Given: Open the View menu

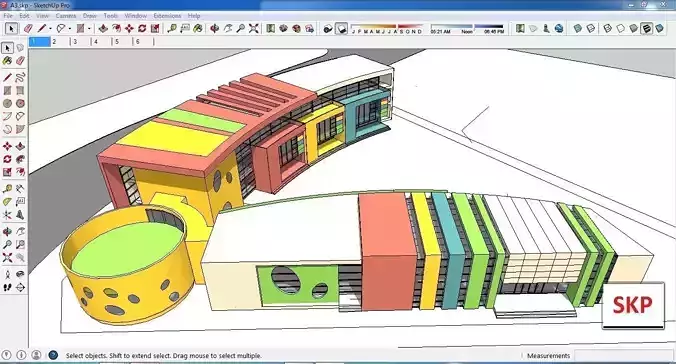Looking at the screenshot, I should click(42, 16).
